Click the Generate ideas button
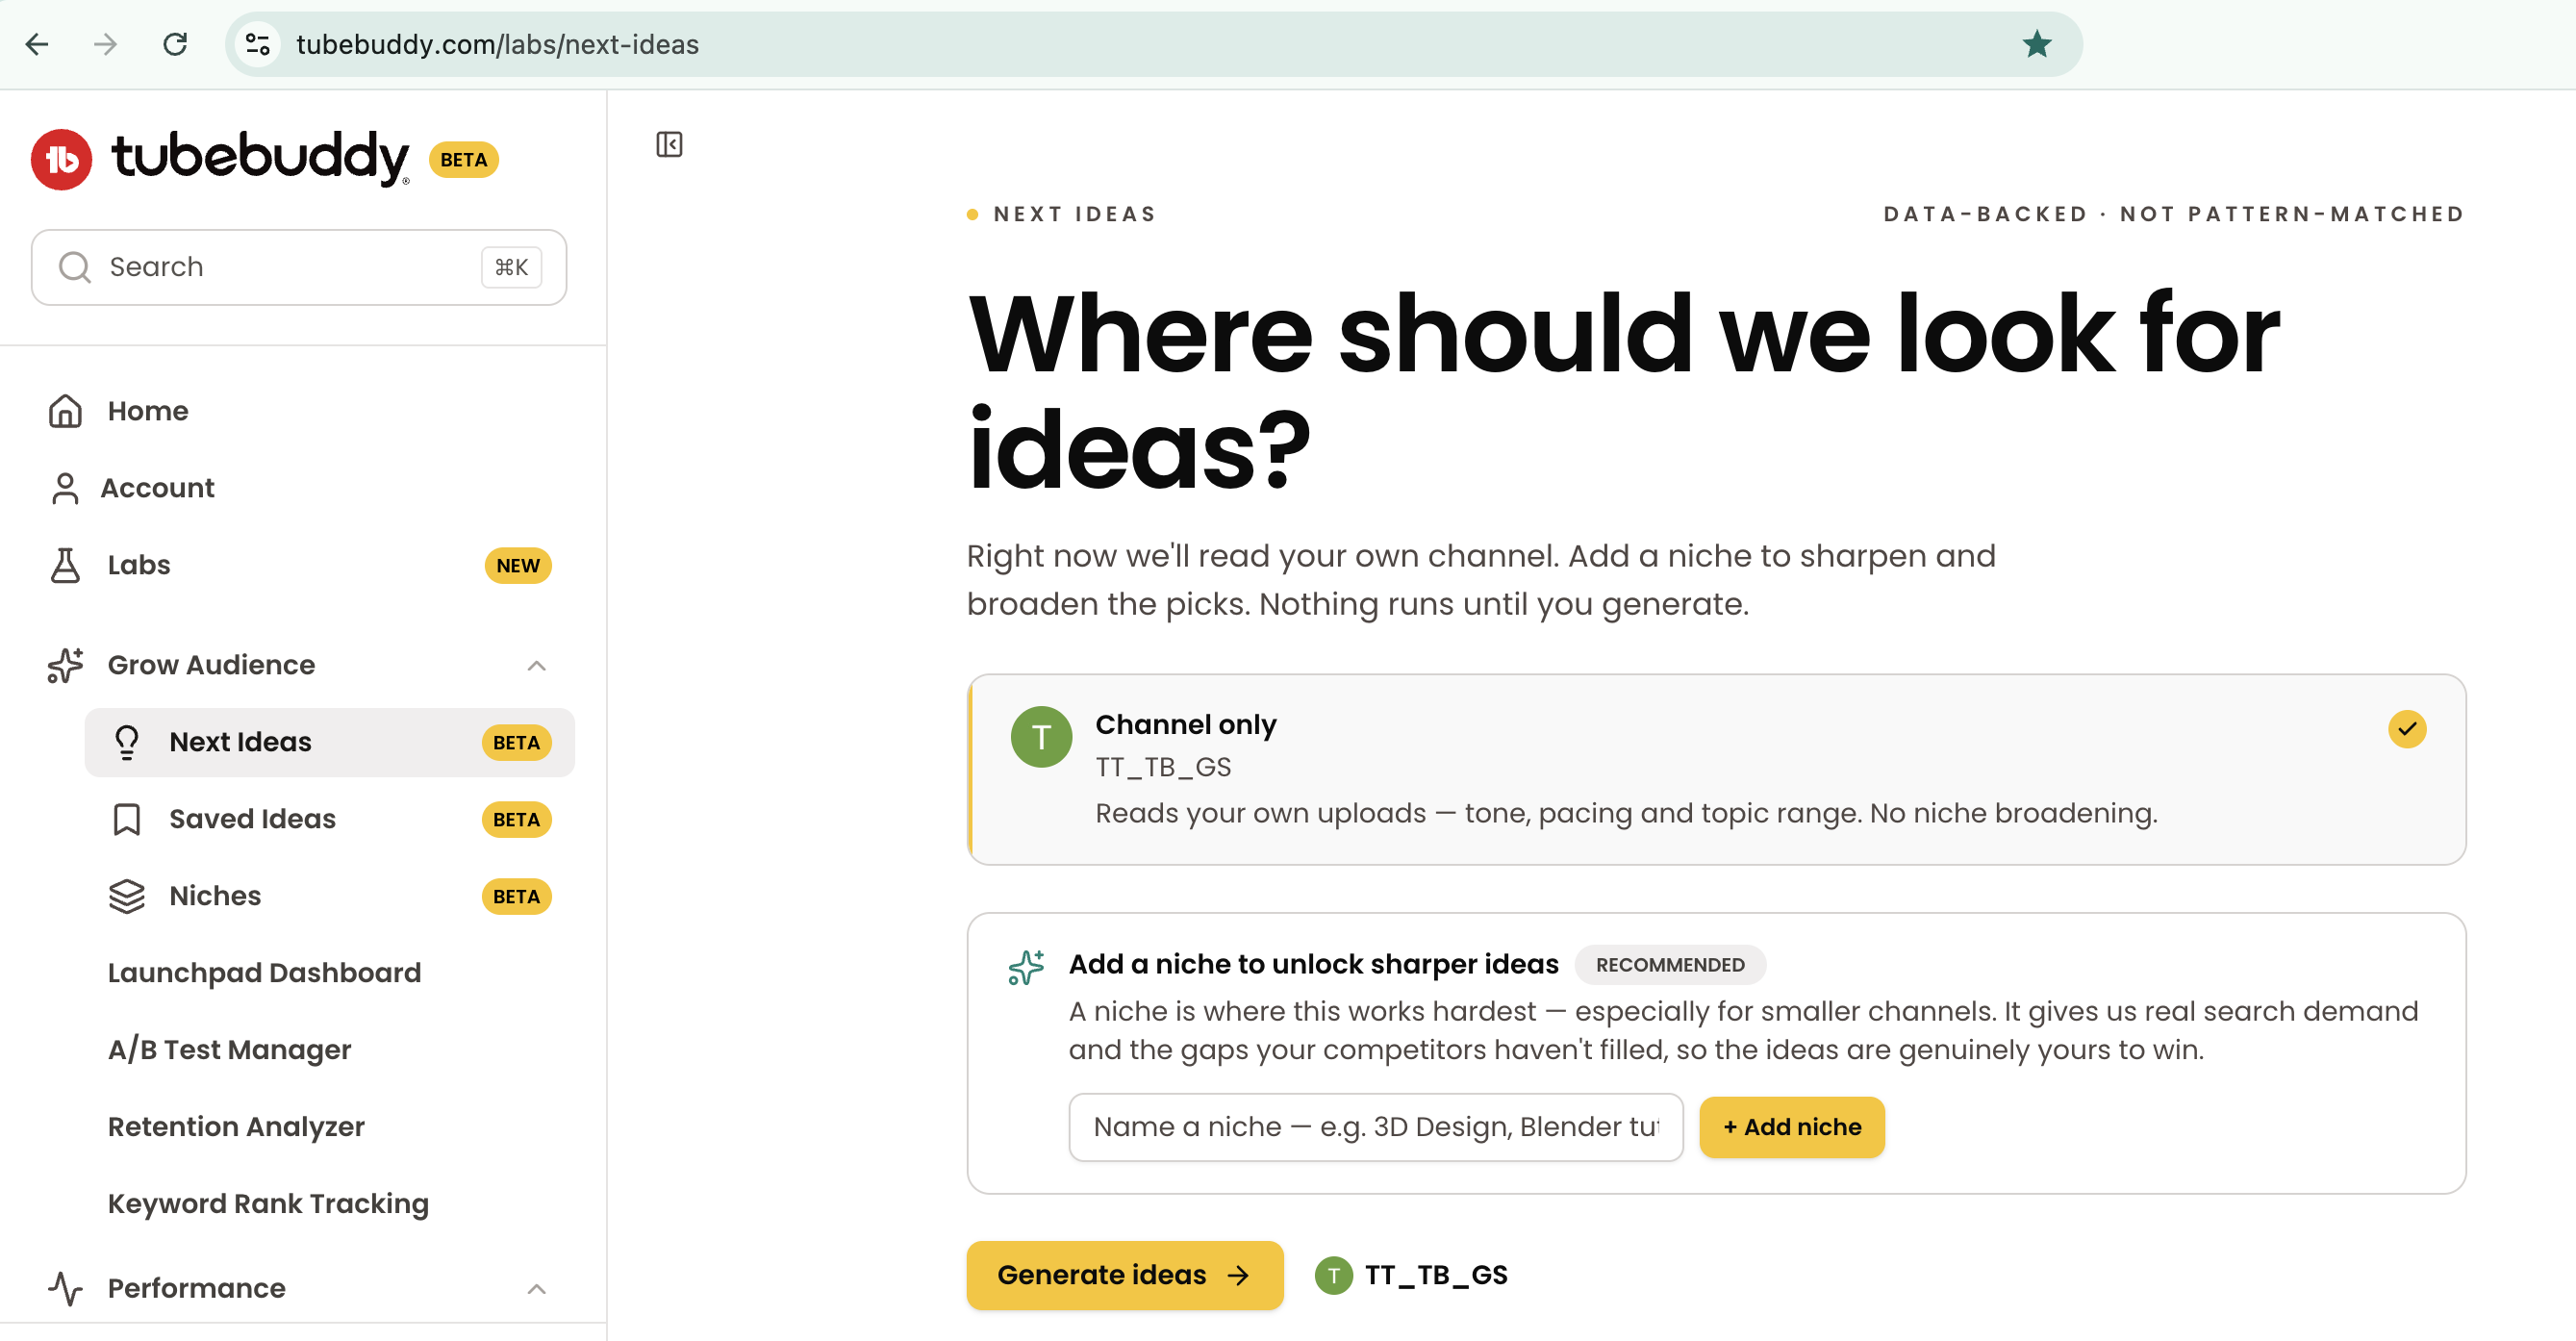Screen dimensions: 2576x1341 pos(1125,1275)
